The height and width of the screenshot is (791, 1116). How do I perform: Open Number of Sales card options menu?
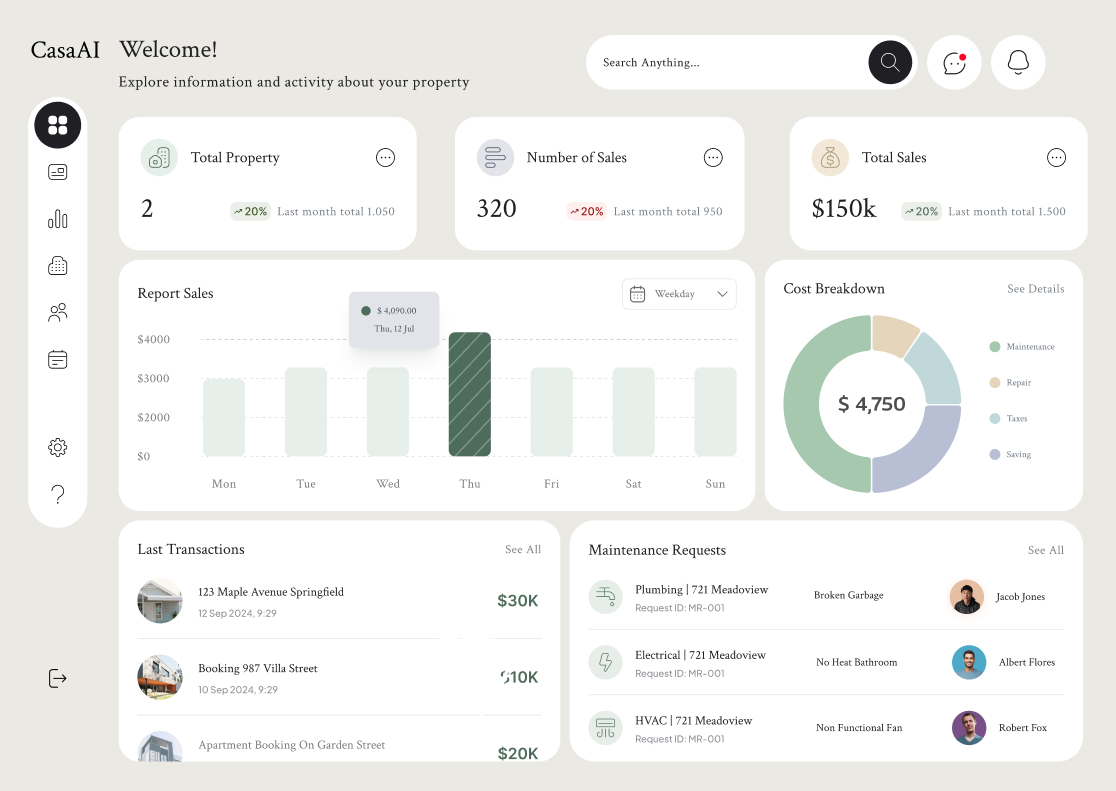pos(713,157)
